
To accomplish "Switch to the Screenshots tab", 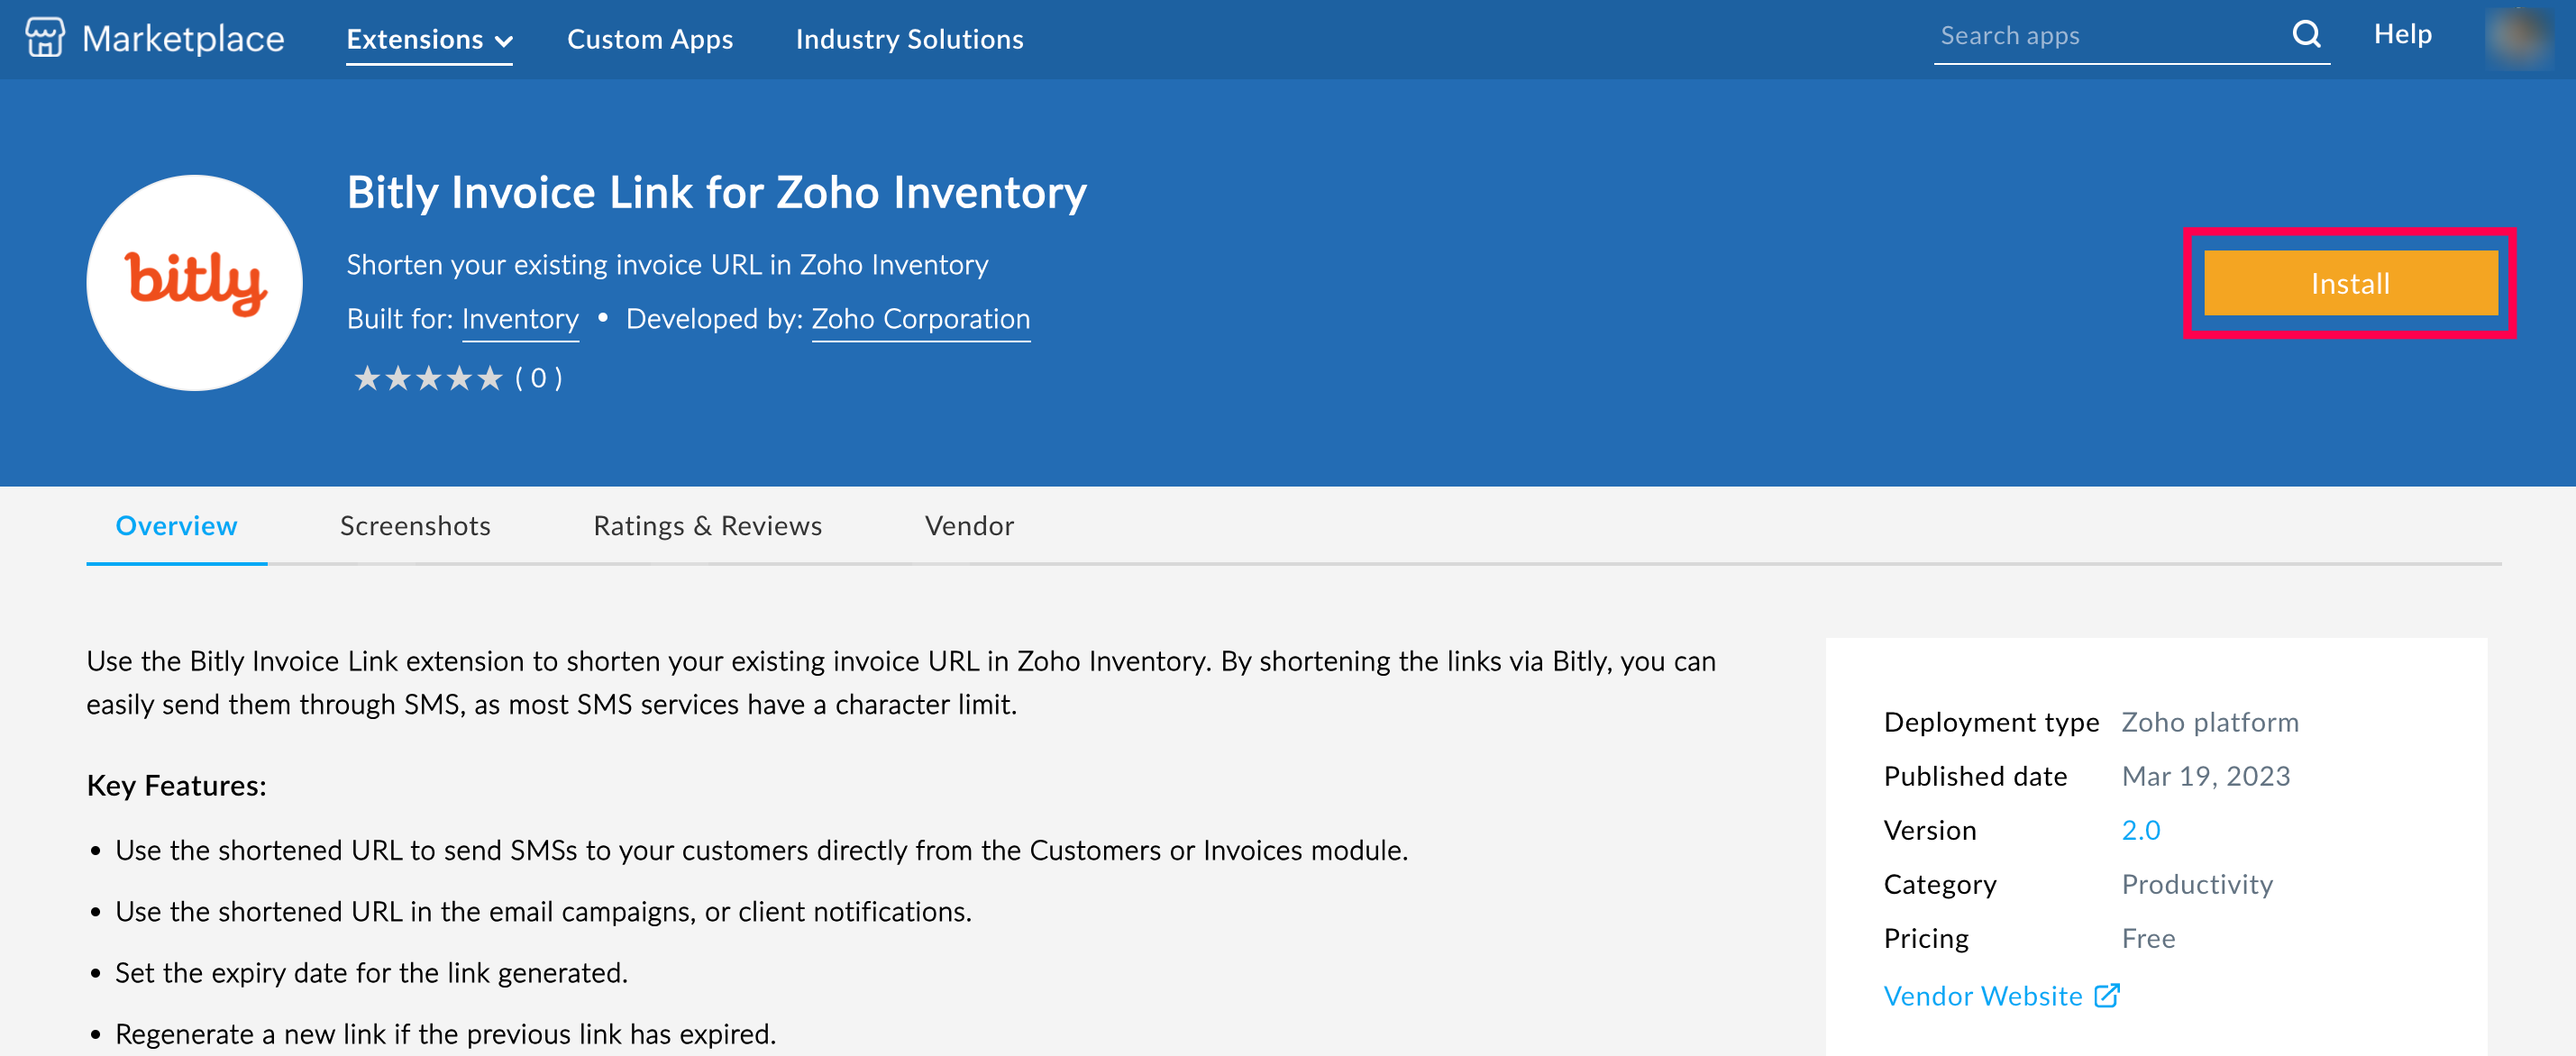I will click(415, 526).
